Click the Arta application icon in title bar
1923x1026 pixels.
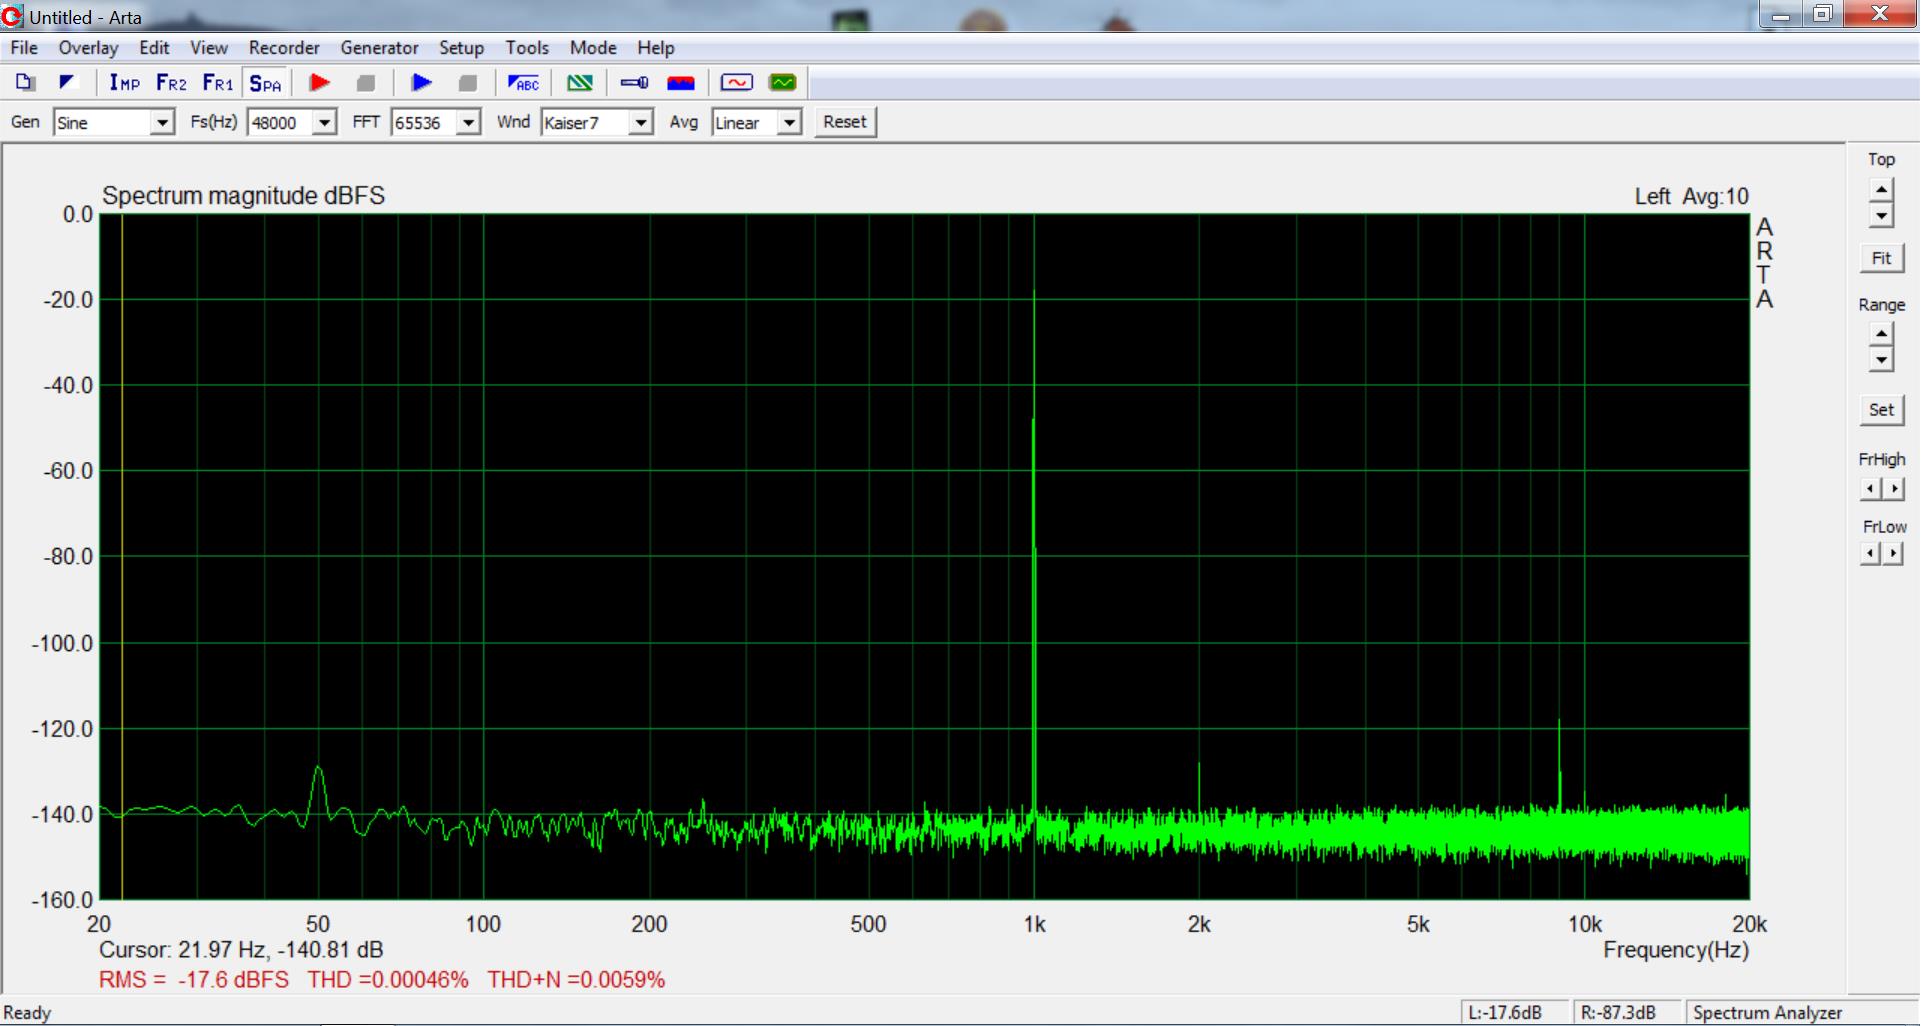13,16
